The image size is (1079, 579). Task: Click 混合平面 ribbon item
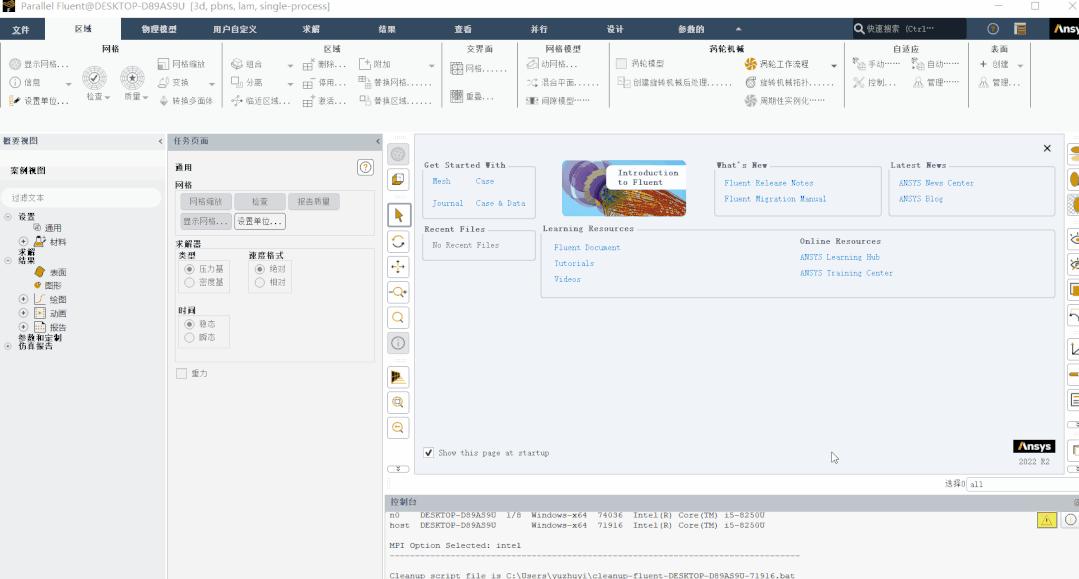[562, 83]
